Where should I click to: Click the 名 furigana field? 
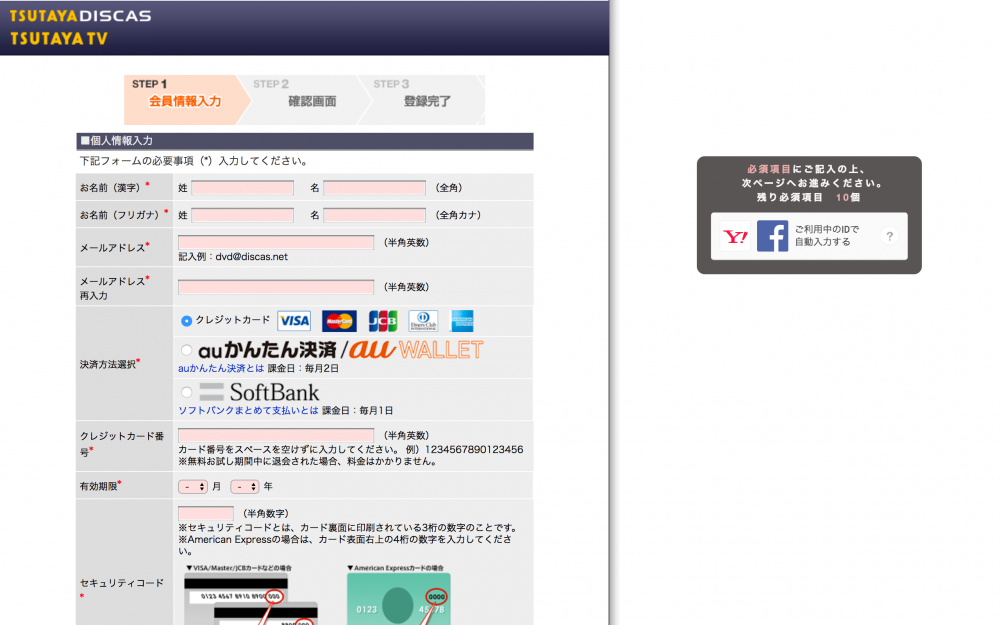(374, 215)
